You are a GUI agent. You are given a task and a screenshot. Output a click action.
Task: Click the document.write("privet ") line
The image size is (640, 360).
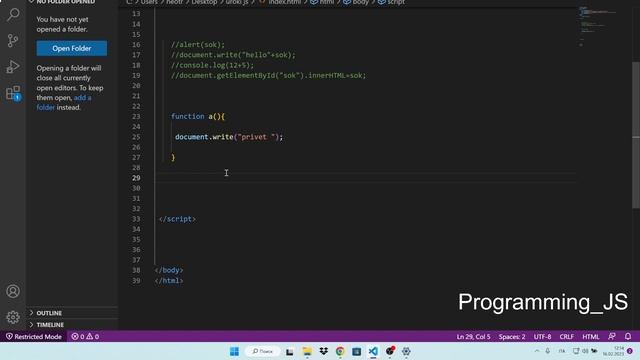229,137
